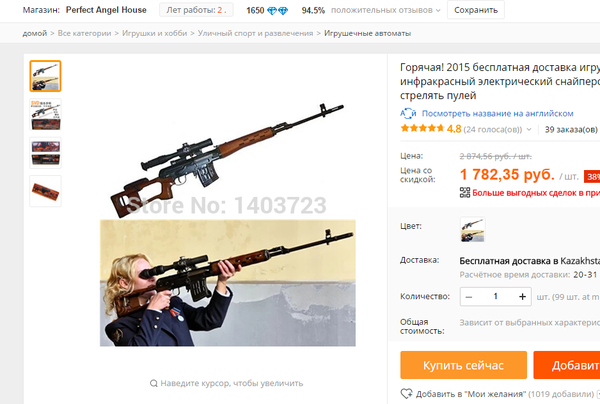View the title in English link
The image size is (600, 404).
click(497, 113)
